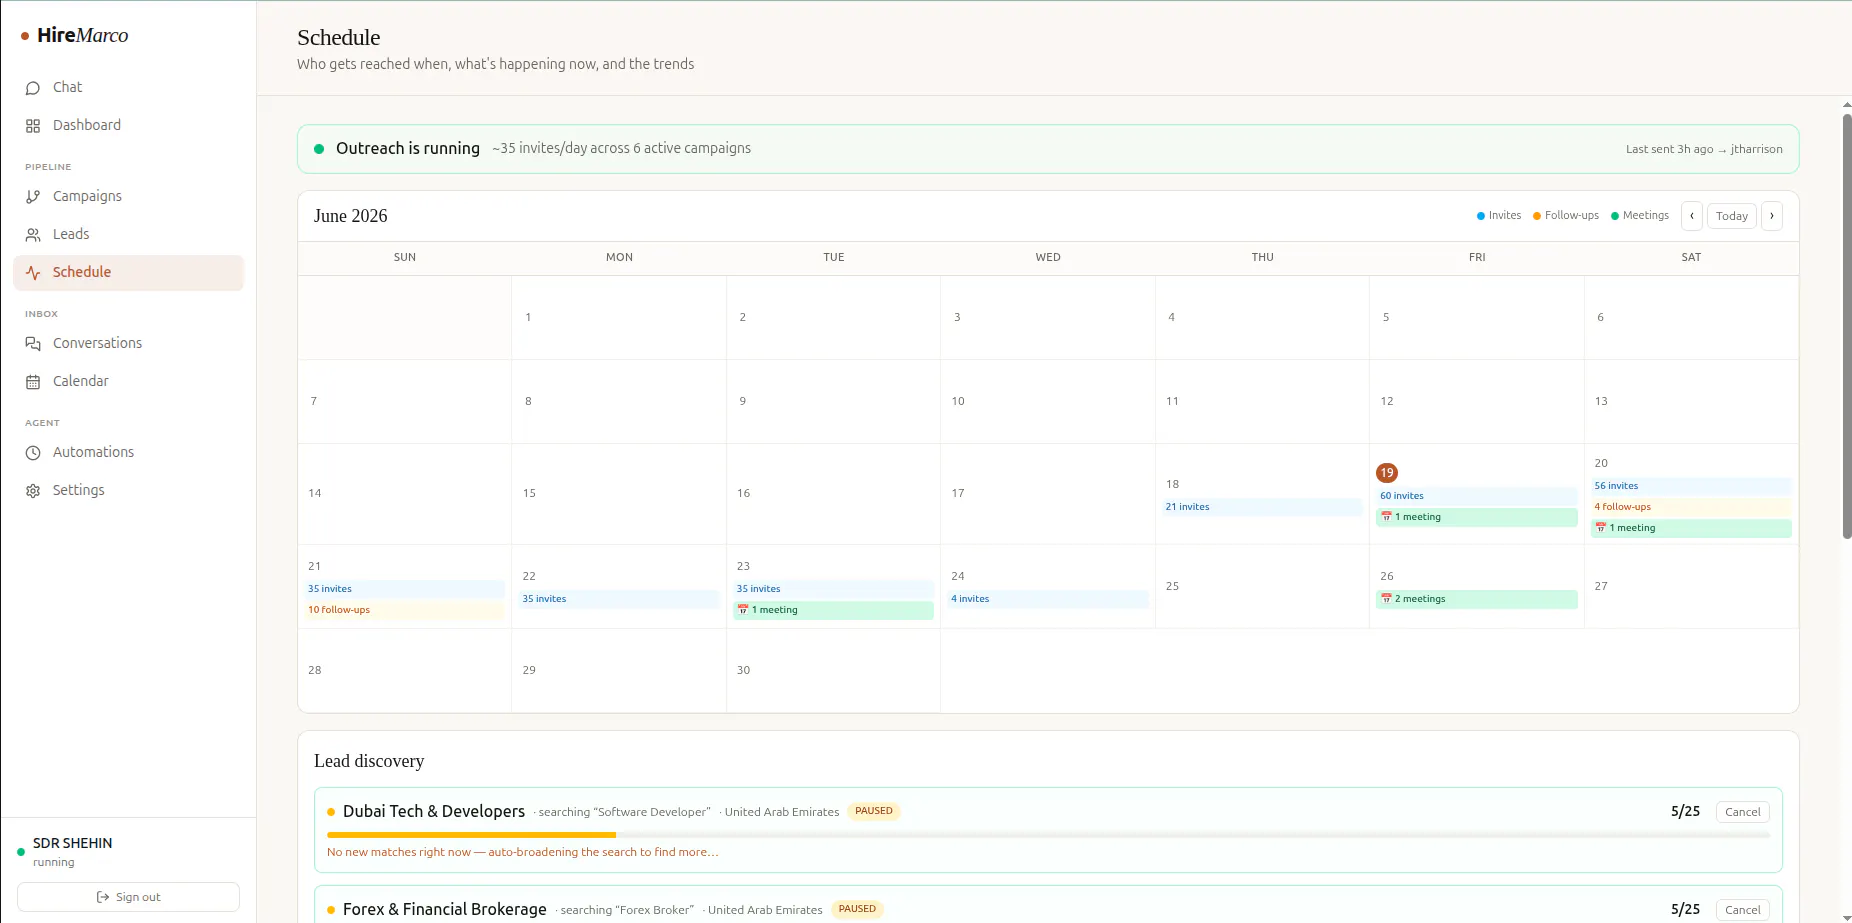Click the 'No new matches right now' message
Image resolution: width=1852 pixels, height=923 pixels.
click(522, 852)
